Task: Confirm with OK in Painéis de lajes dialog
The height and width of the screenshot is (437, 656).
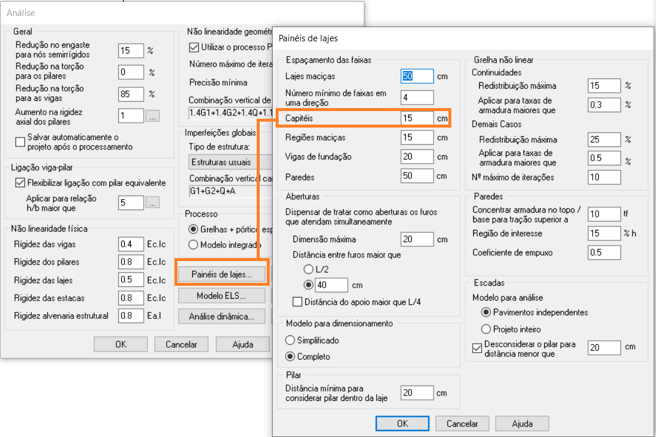Action: [402, 424]
